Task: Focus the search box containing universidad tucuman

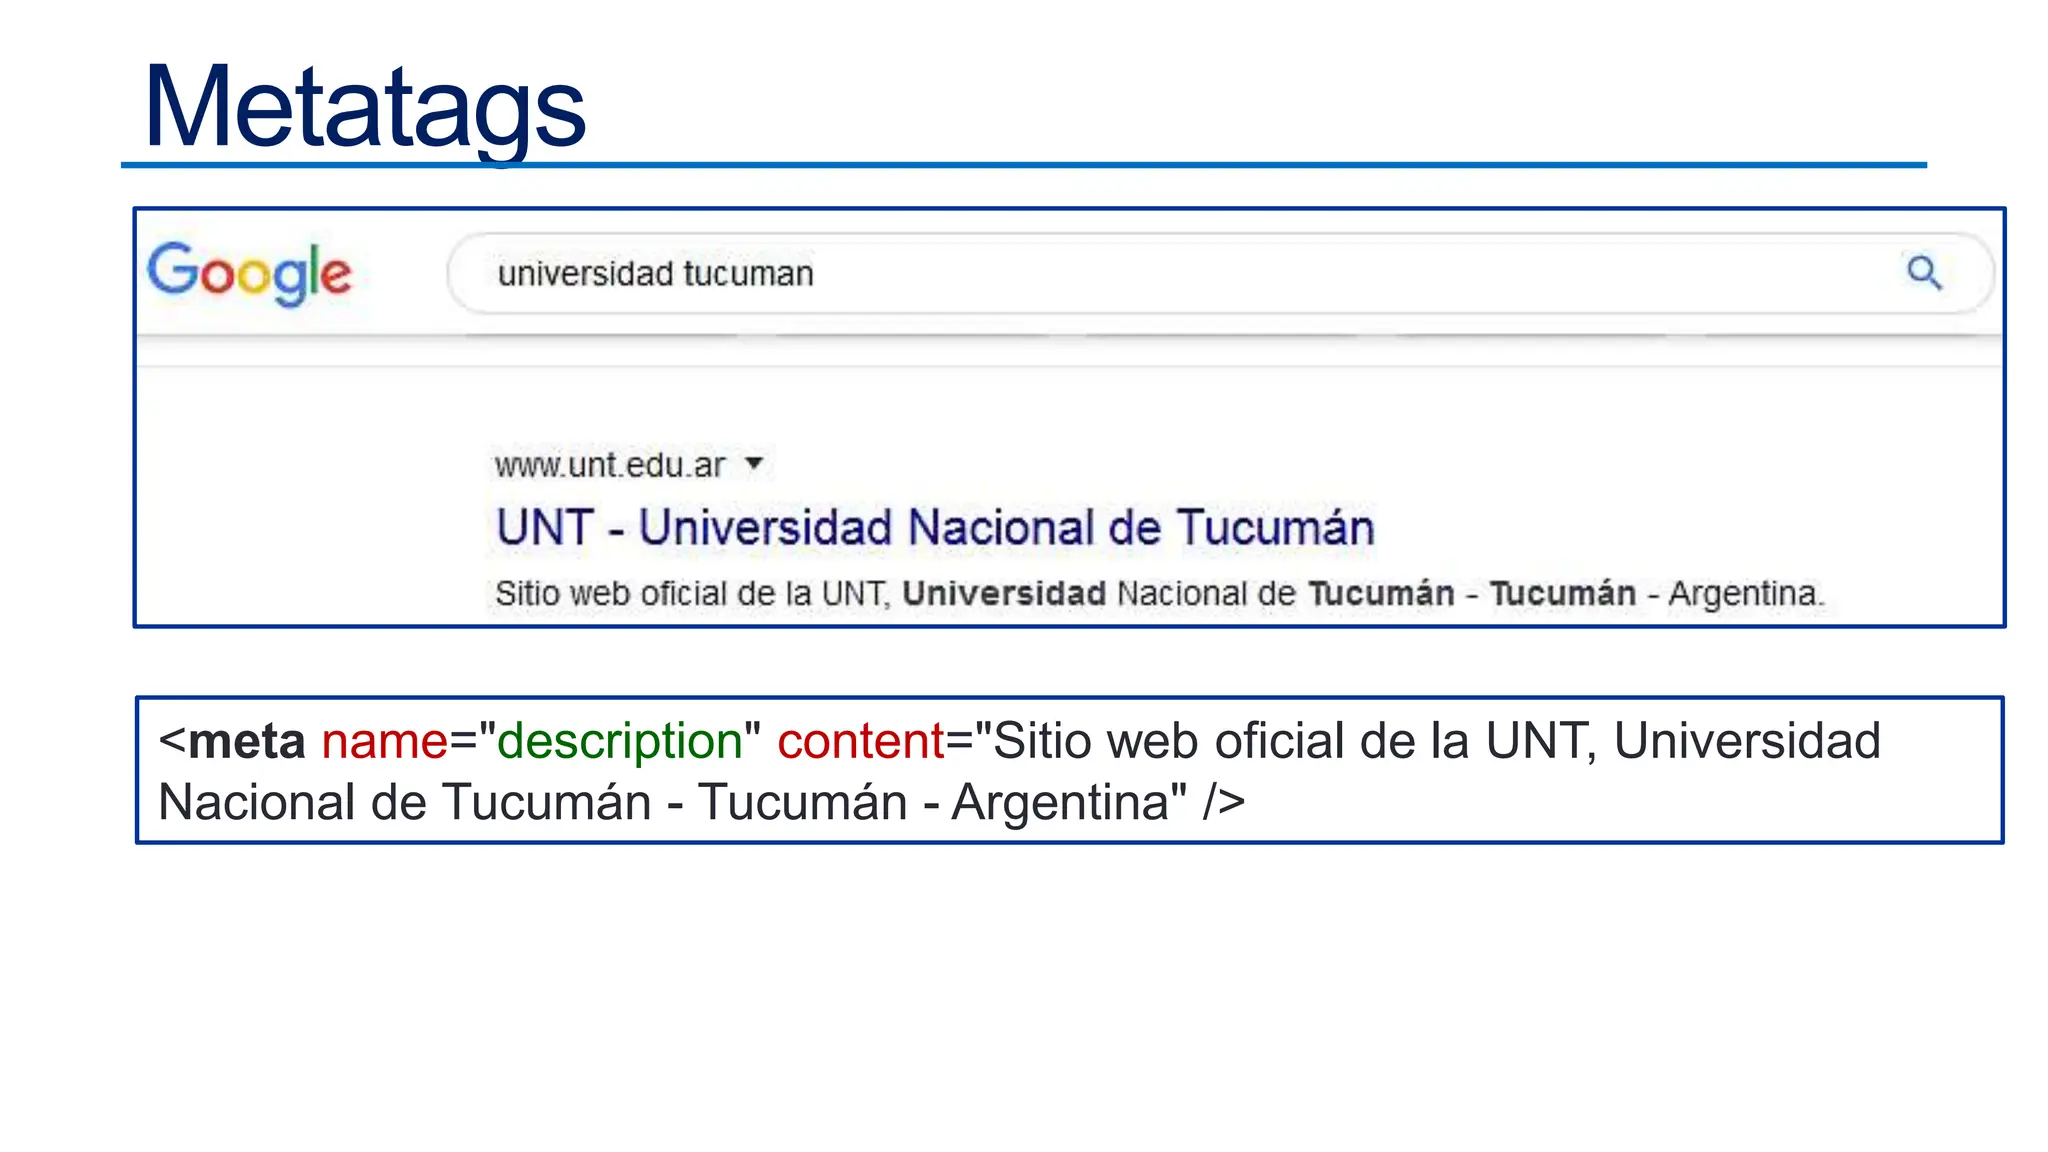Action: pos(1220,274)
